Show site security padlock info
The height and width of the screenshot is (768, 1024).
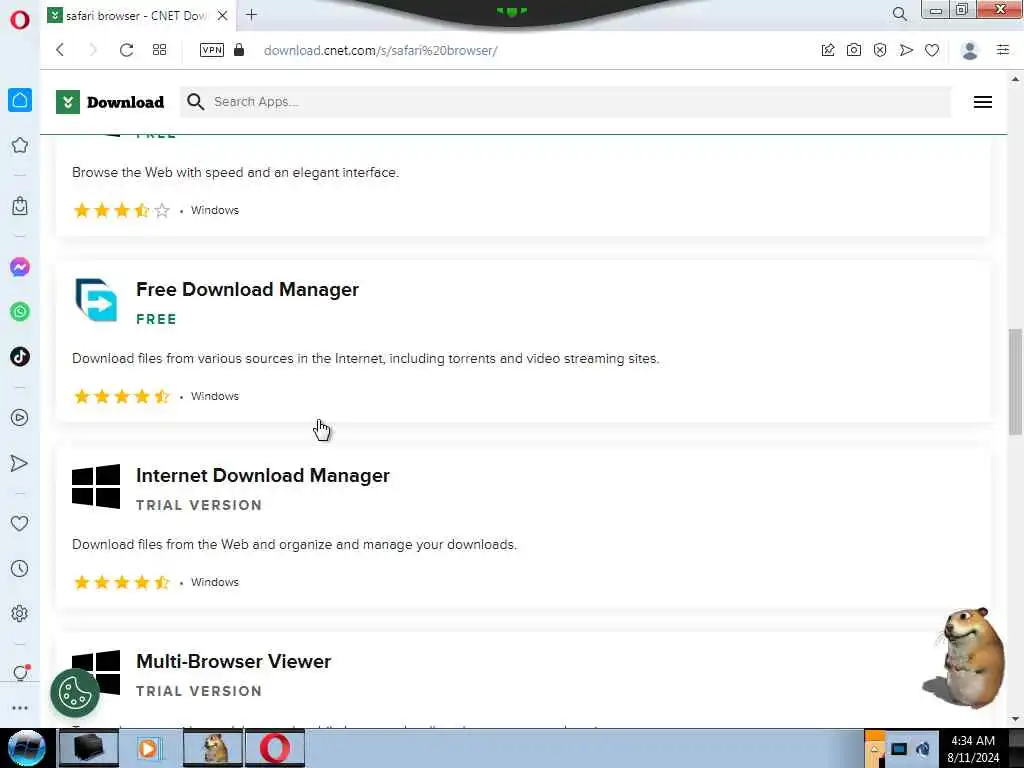click(x=239, y=50)
